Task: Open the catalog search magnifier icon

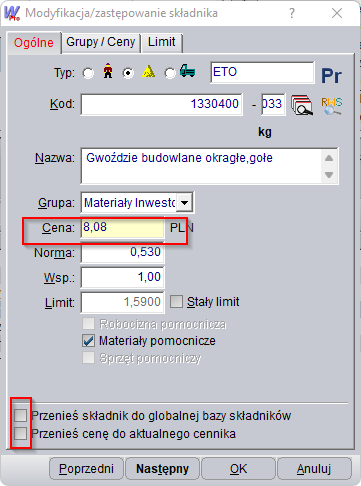Action: coord(302,105)
